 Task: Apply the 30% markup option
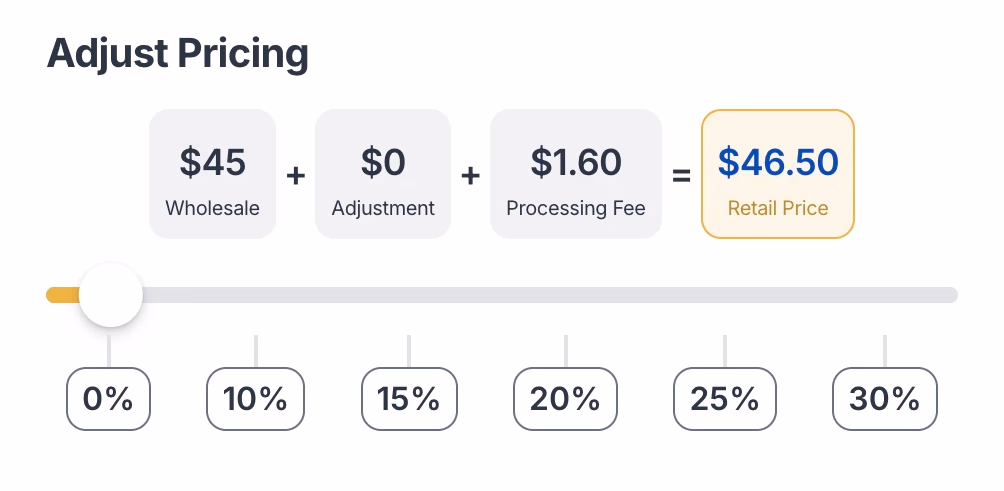click(885, 399)
